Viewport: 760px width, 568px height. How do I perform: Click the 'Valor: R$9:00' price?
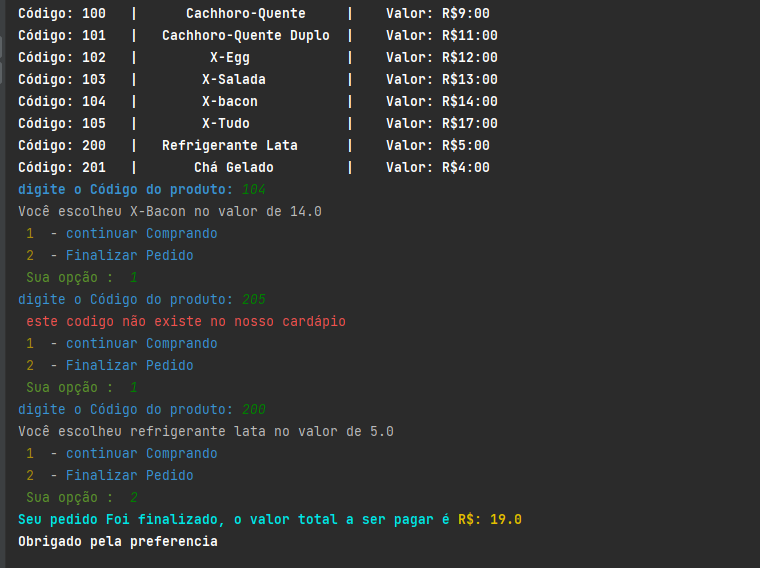438,14
